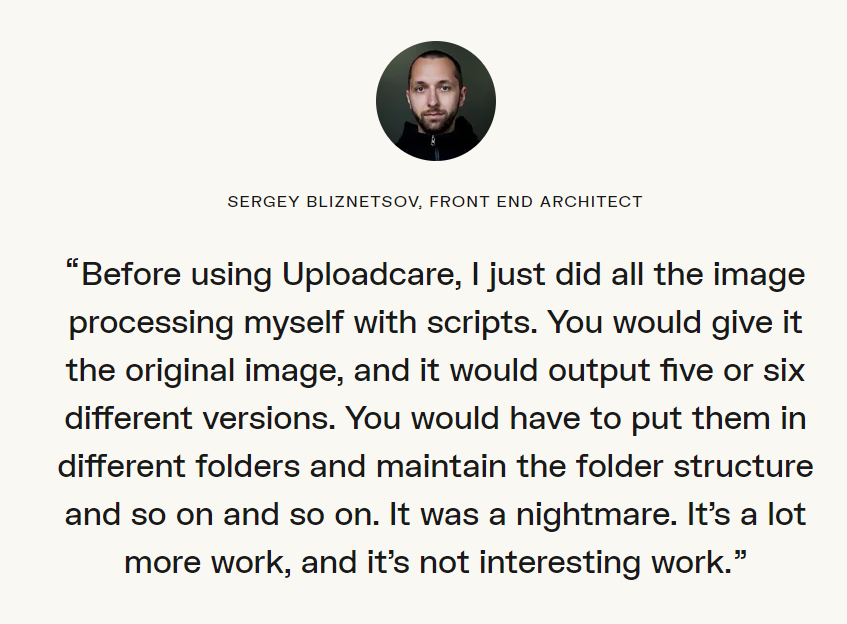Click the closing quotation mark after "work."

[x=740, y=556]
